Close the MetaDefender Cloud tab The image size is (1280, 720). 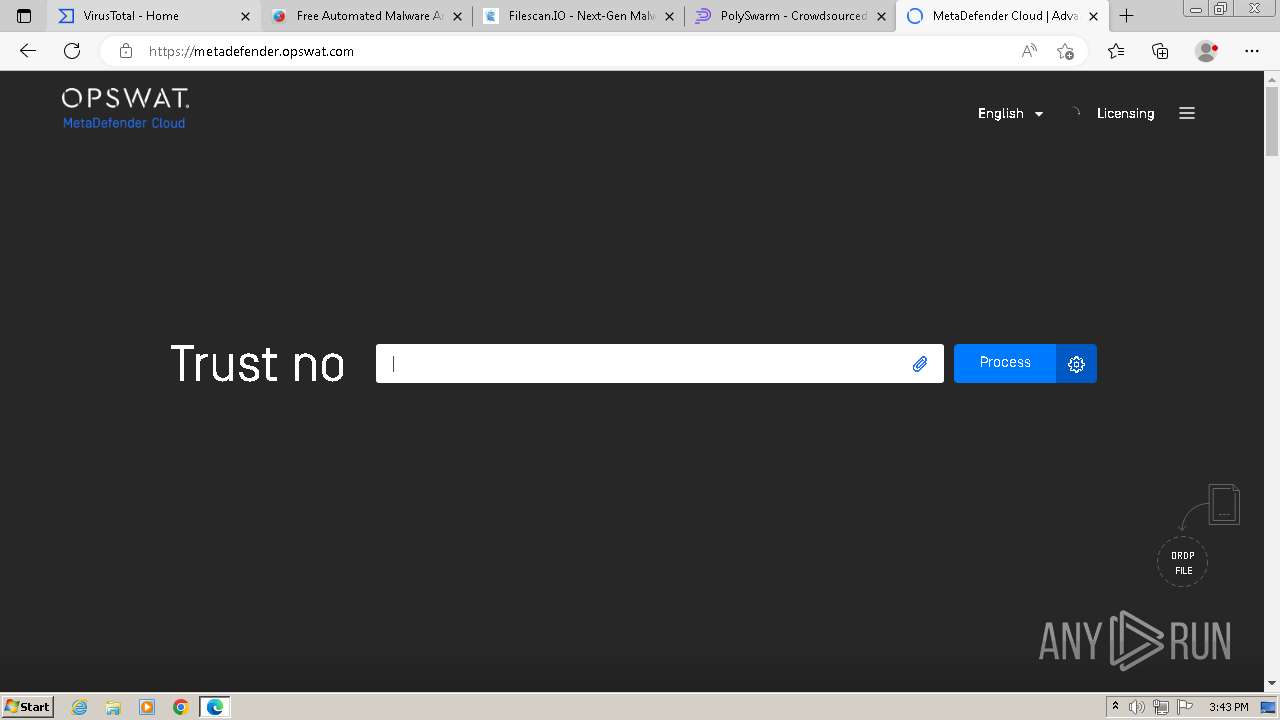1094,16
